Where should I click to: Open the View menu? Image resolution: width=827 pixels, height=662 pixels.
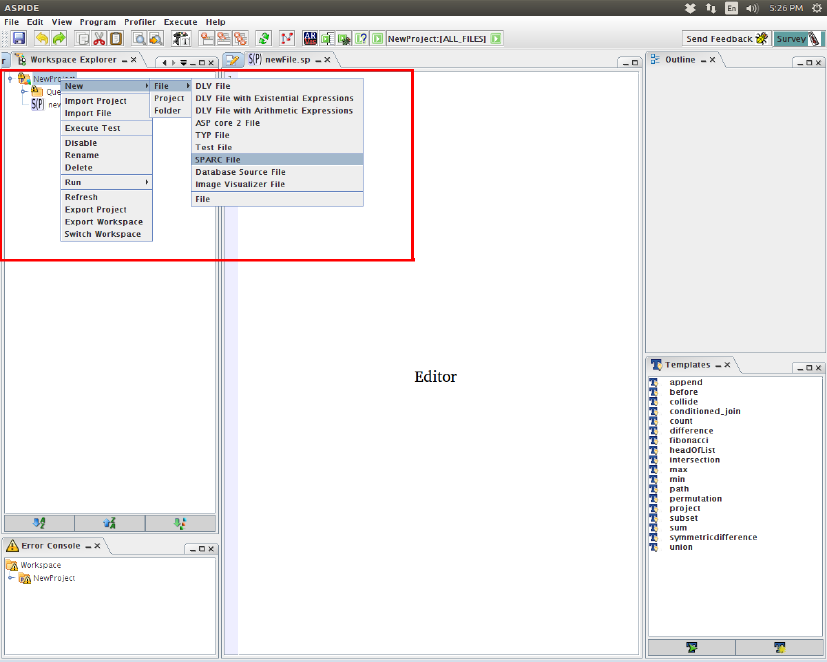(62, 22)
